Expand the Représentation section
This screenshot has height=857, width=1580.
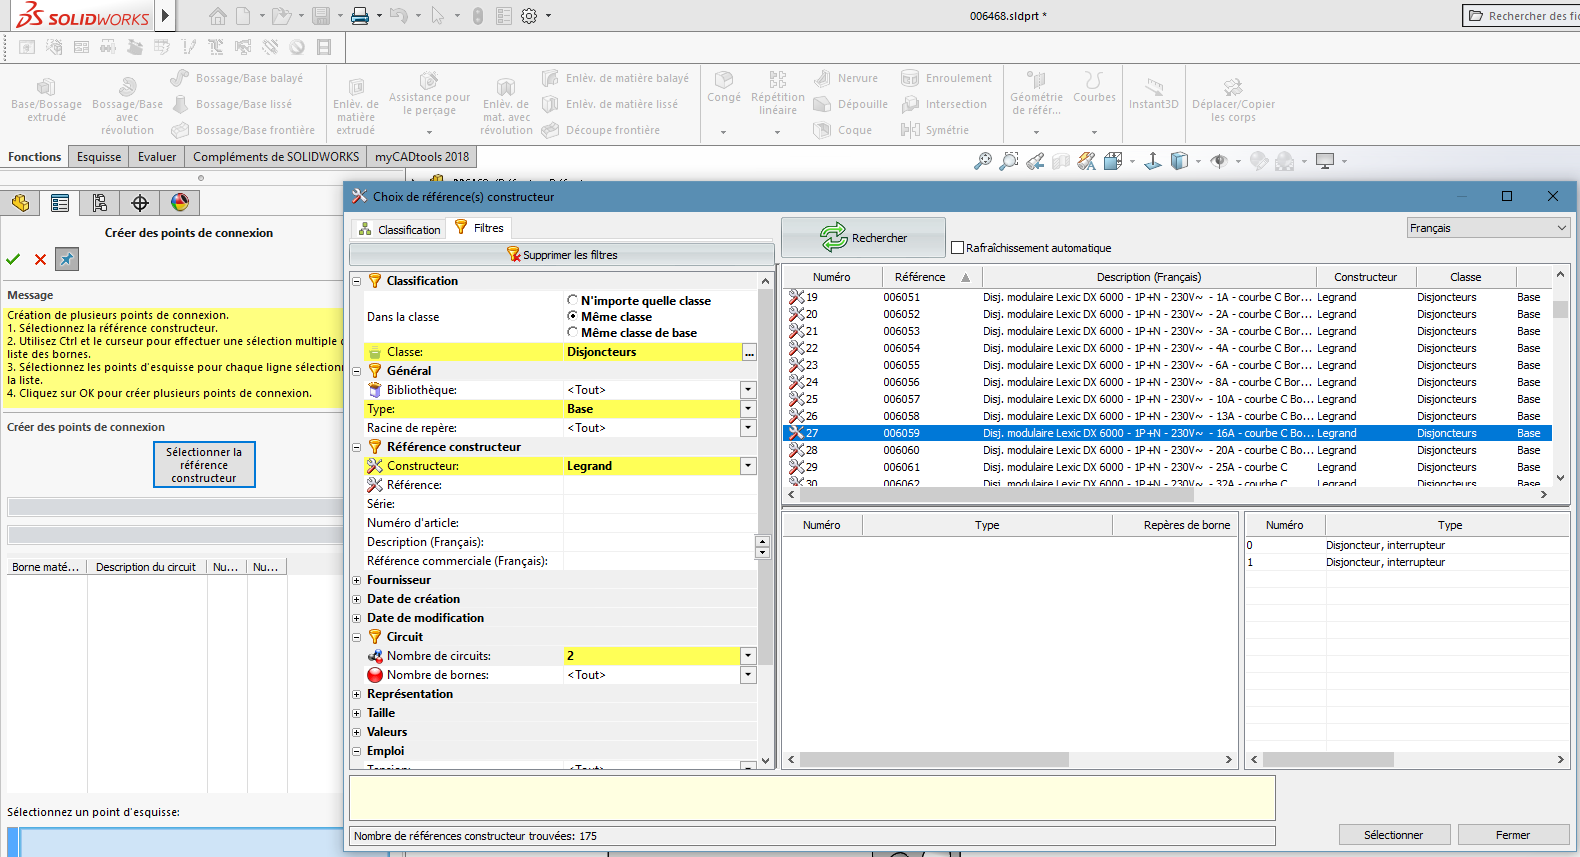[357, 694]
